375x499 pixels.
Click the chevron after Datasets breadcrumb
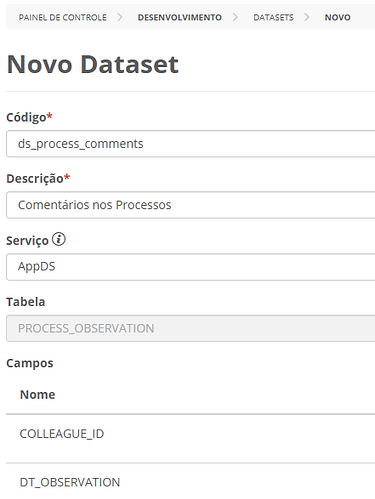(307, 17)
